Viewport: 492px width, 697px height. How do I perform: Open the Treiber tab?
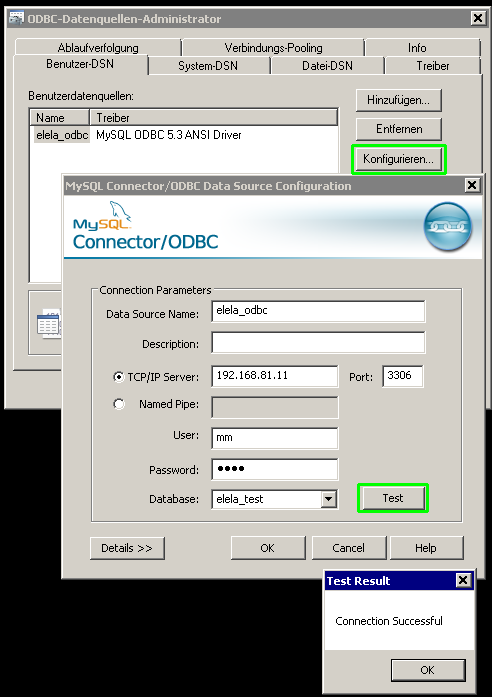point(433,66)
